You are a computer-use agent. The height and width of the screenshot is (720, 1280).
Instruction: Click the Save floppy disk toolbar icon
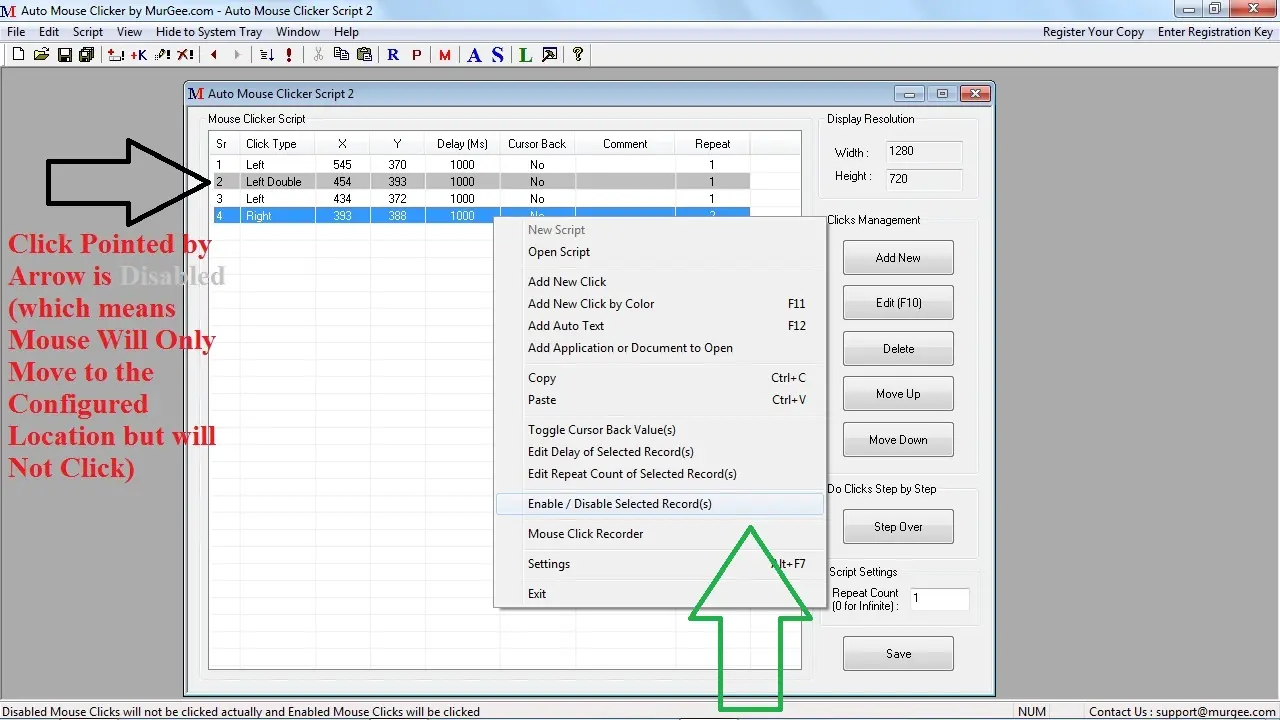pos(64,55)
